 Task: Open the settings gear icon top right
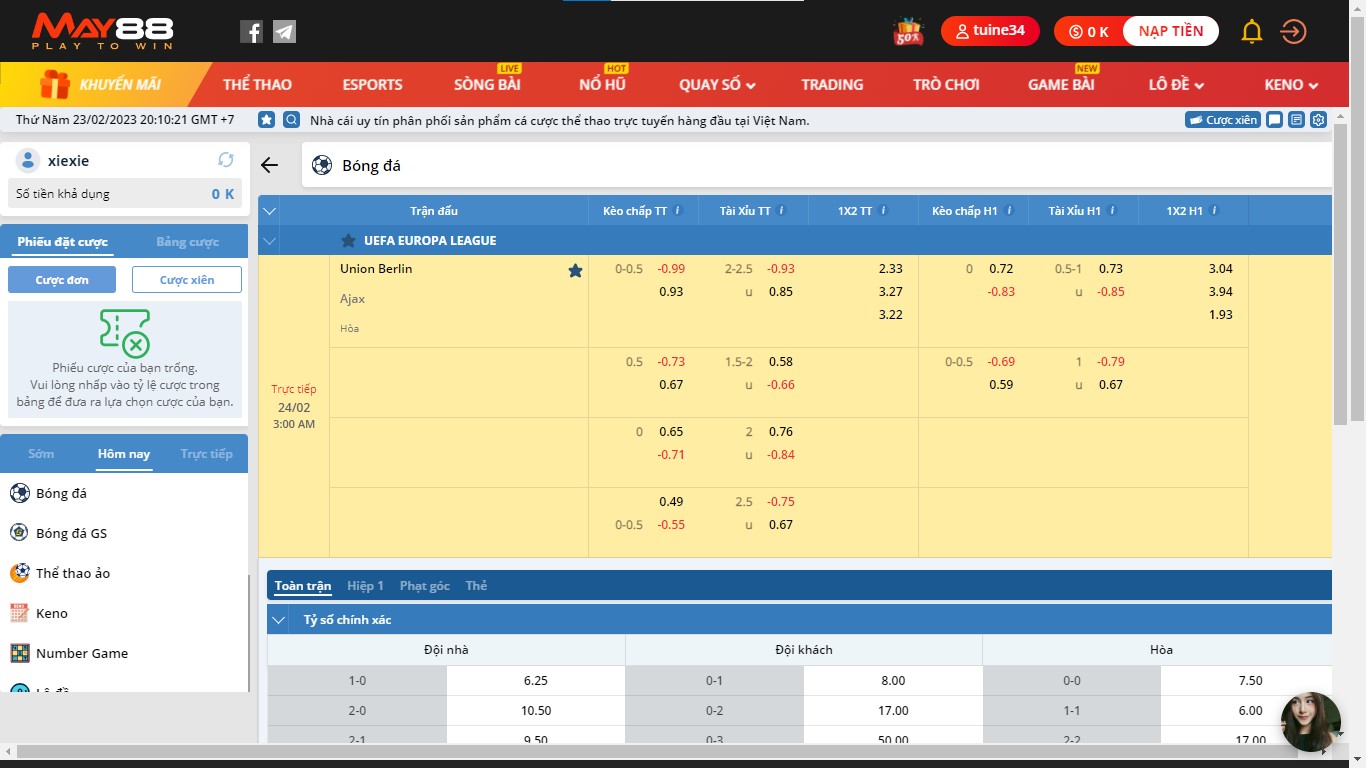click(x=1318, y=119)
